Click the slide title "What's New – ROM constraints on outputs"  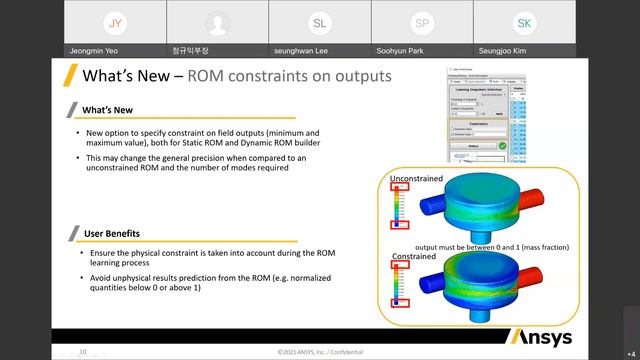[237, 76]
